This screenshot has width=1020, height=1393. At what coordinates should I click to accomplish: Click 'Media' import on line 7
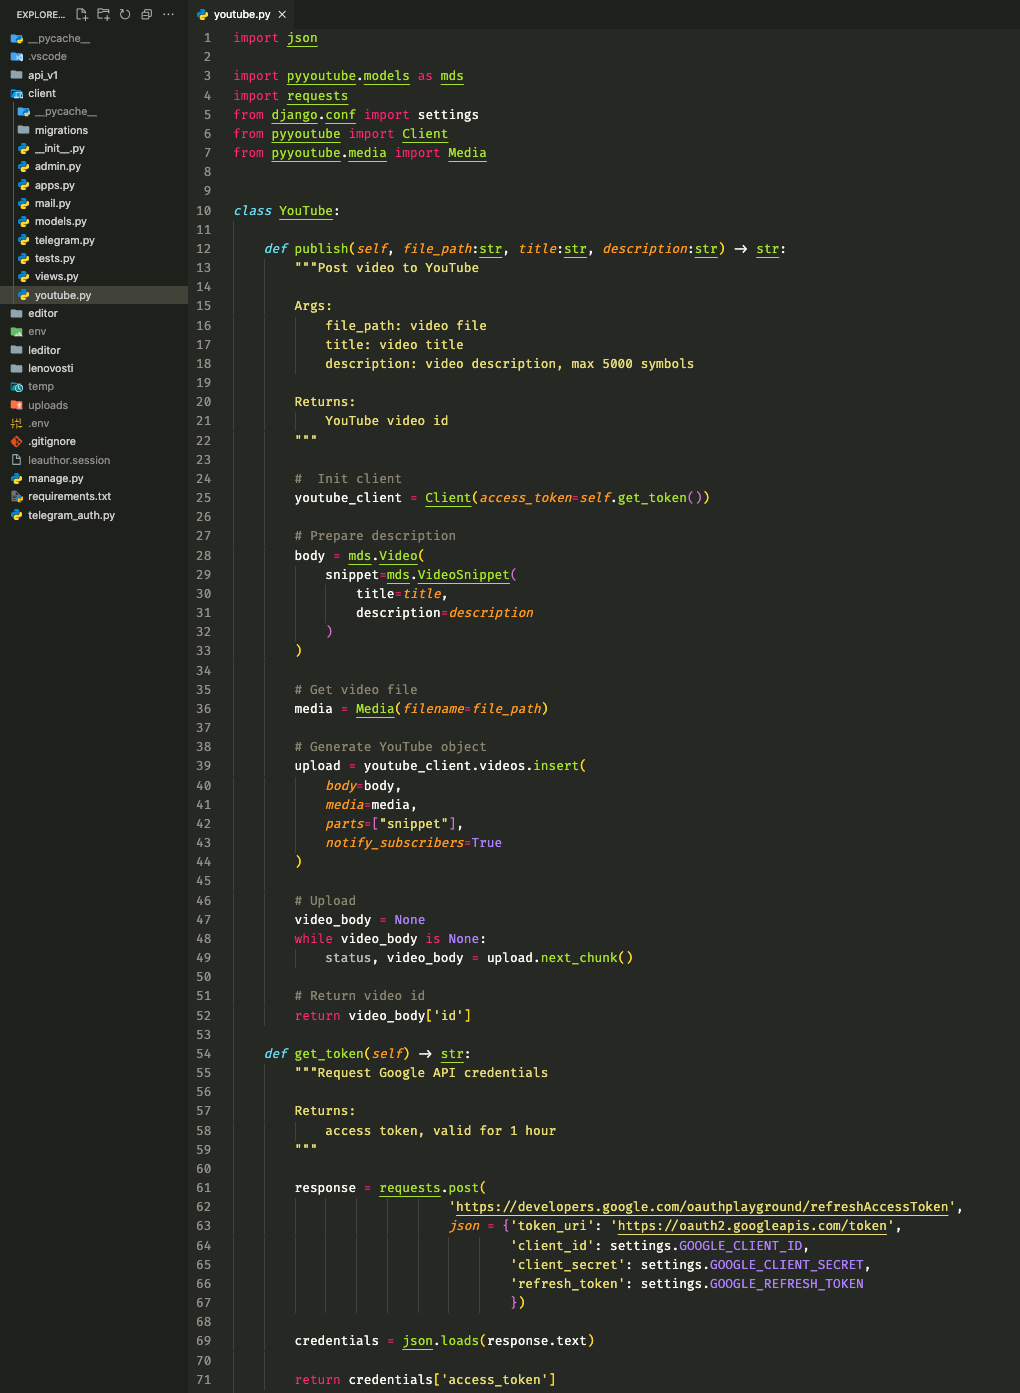point(467,153)
